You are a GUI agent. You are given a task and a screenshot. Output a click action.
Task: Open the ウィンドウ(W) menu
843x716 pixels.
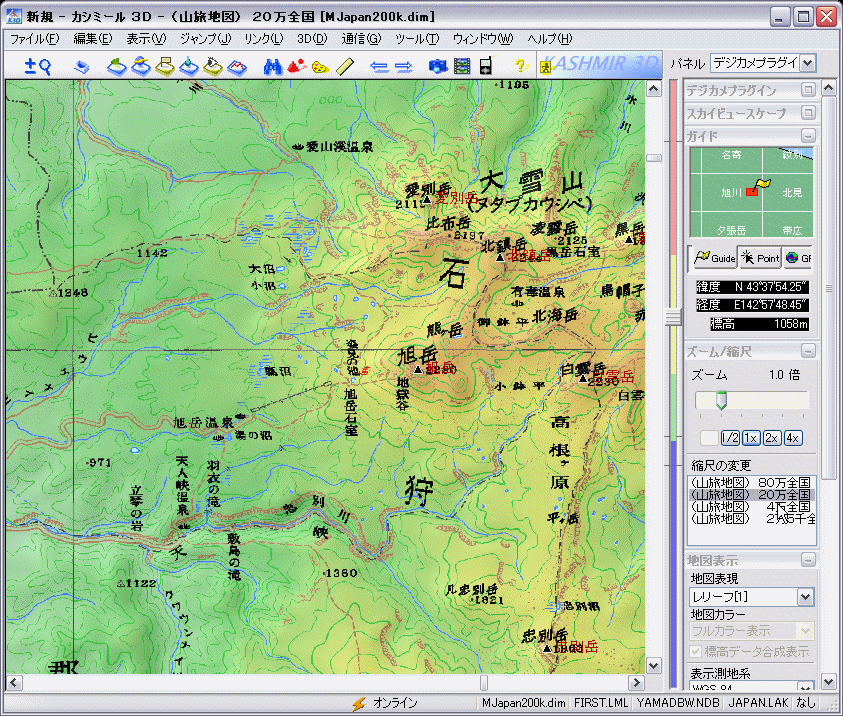[483, 39]
